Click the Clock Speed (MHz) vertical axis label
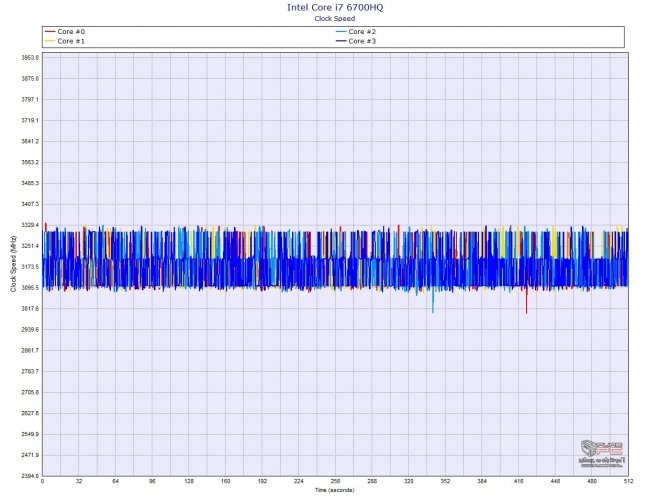This screenshot has width=670, height=502. [13, 264]
